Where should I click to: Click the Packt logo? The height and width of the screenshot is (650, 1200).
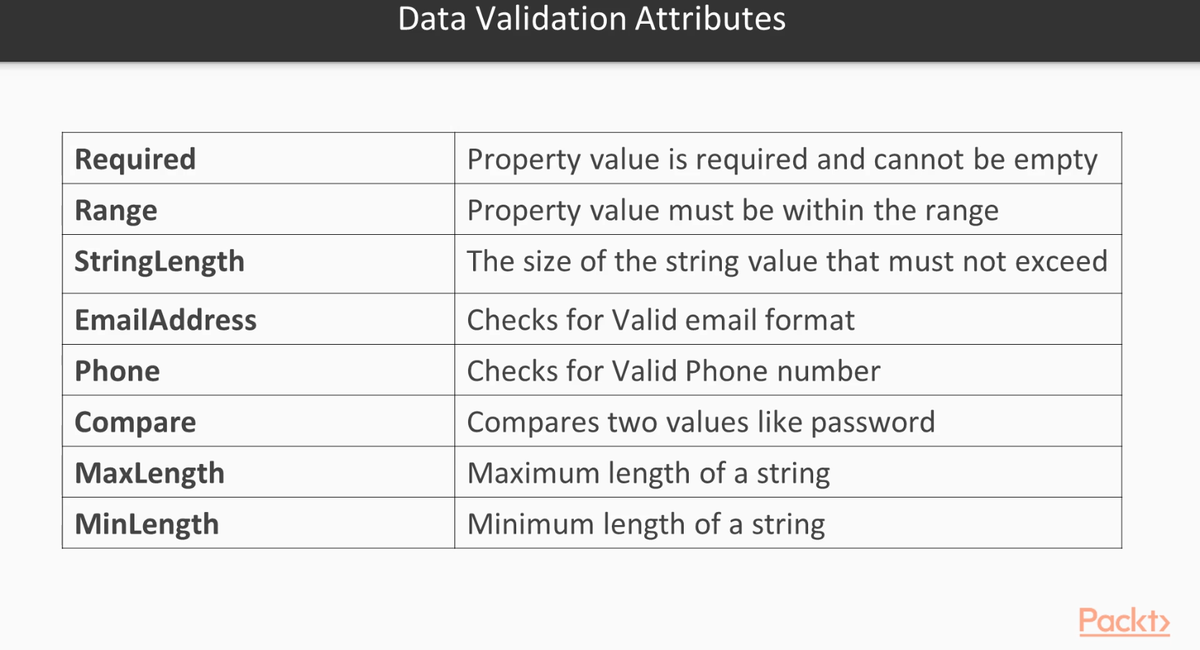[x=1124, y=621]
